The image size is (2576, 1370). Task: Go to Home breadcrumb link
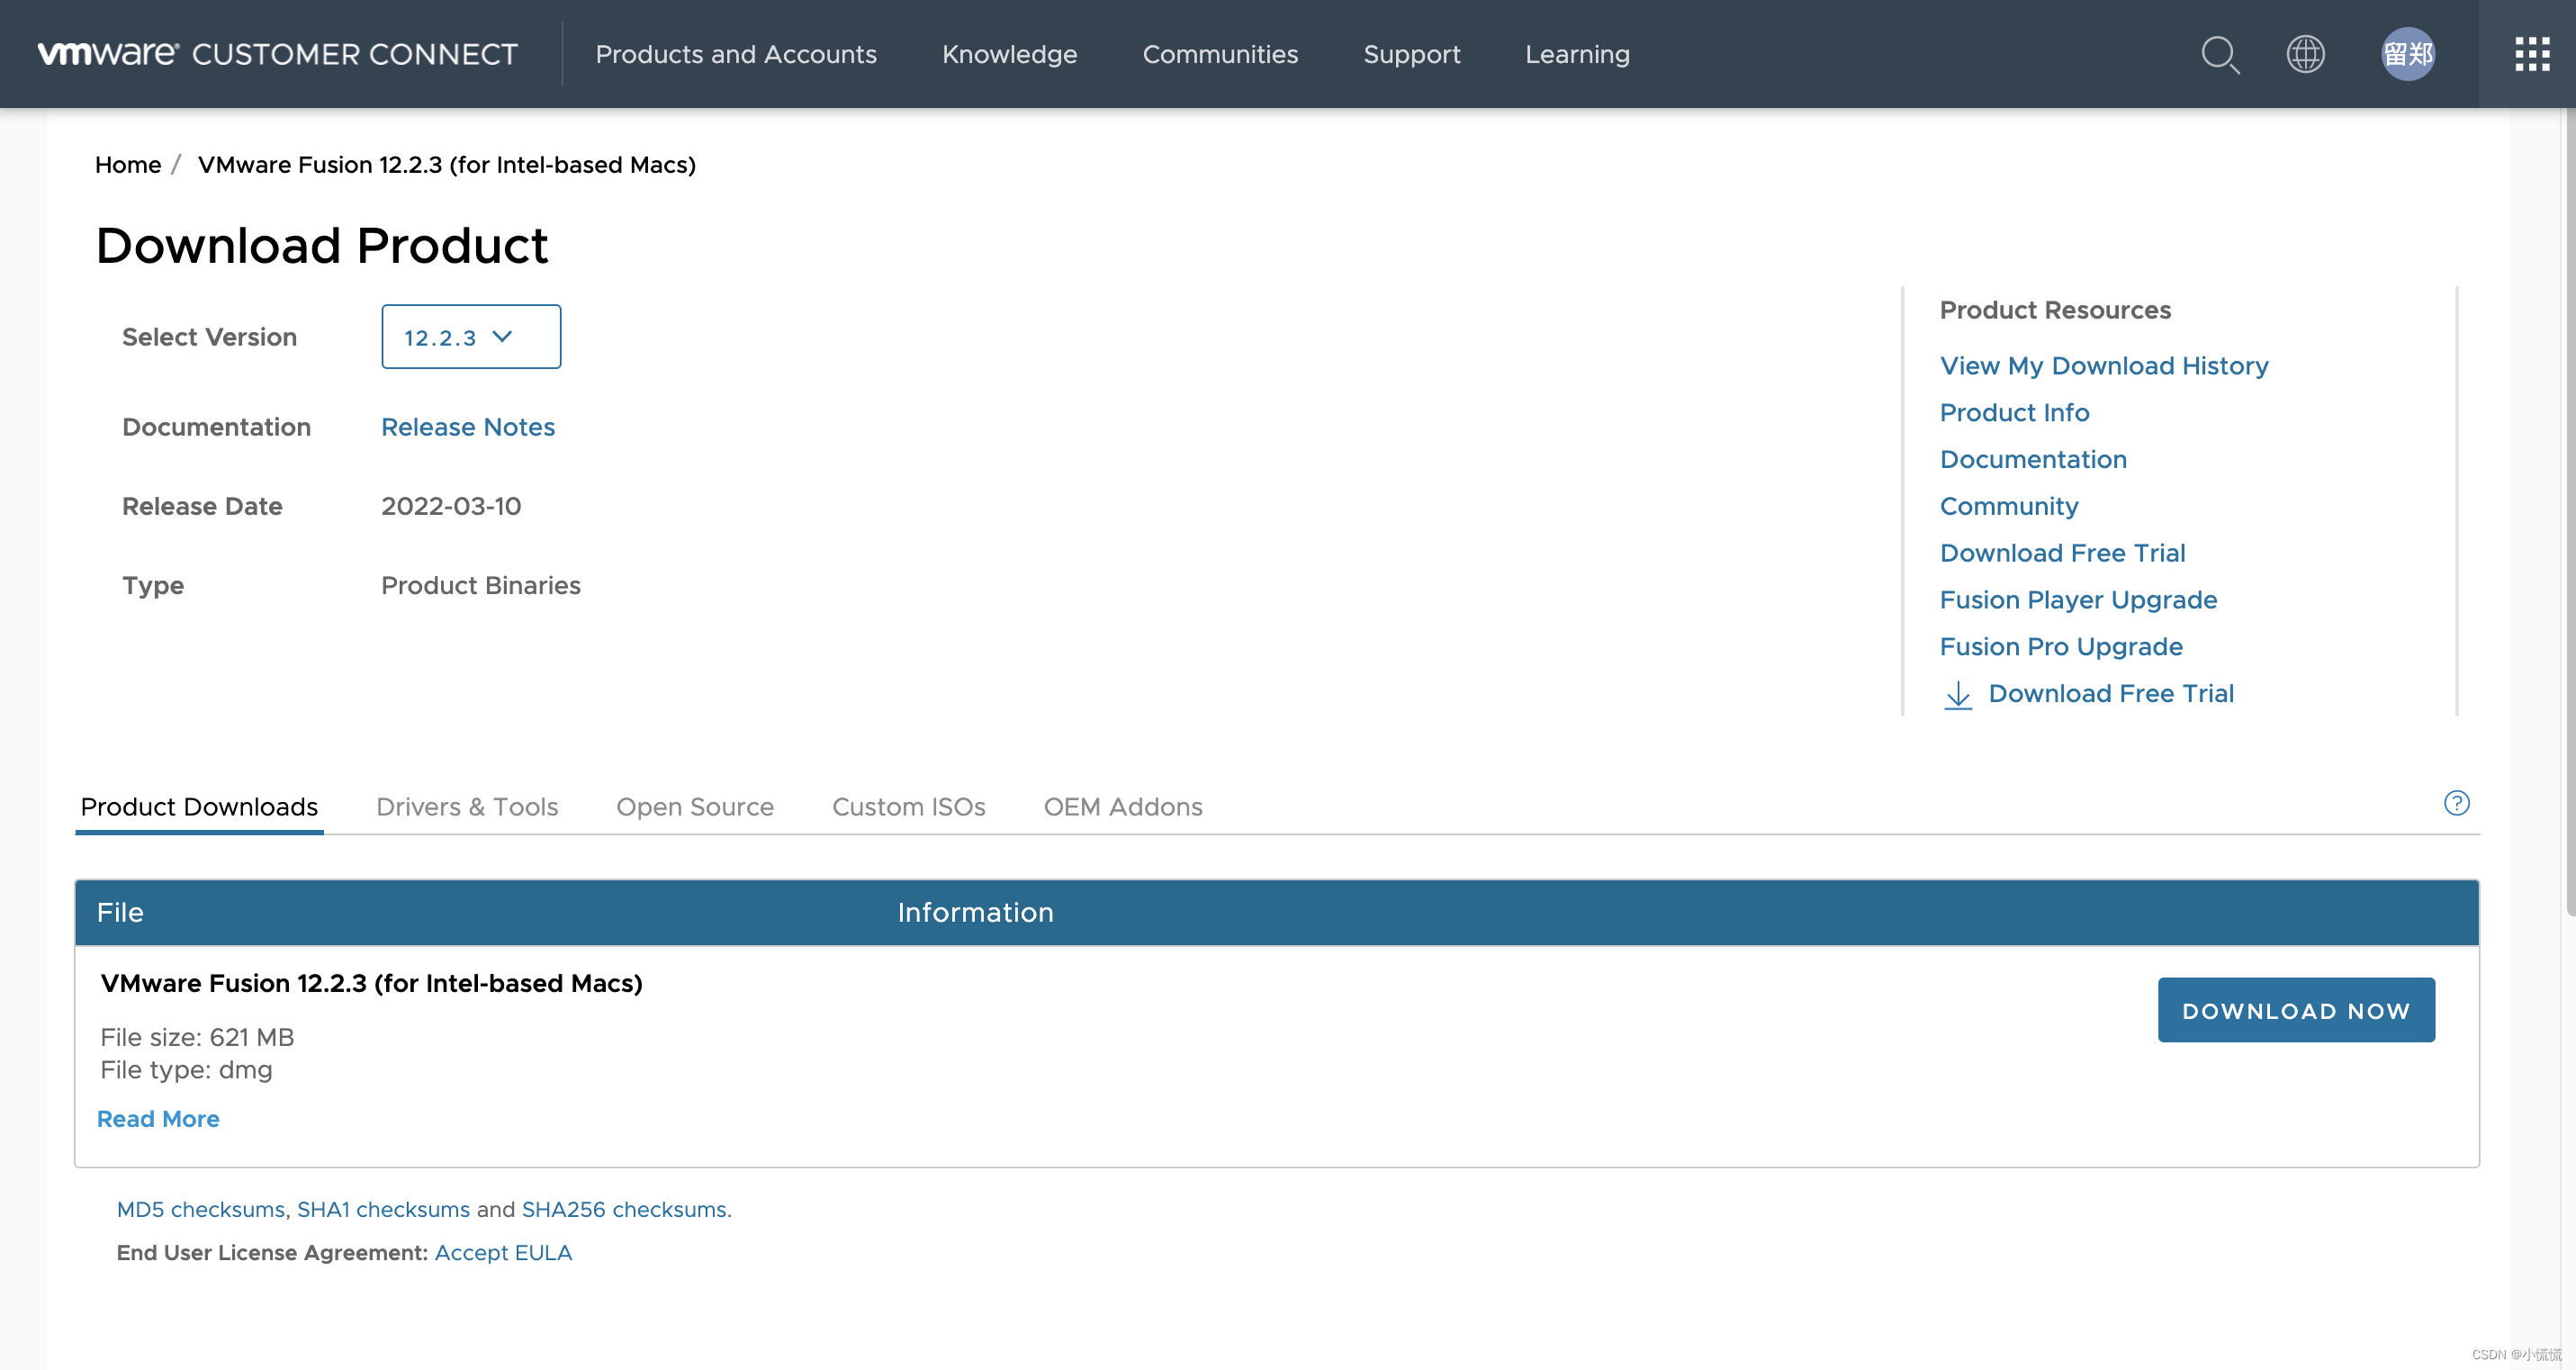point(128,165)
